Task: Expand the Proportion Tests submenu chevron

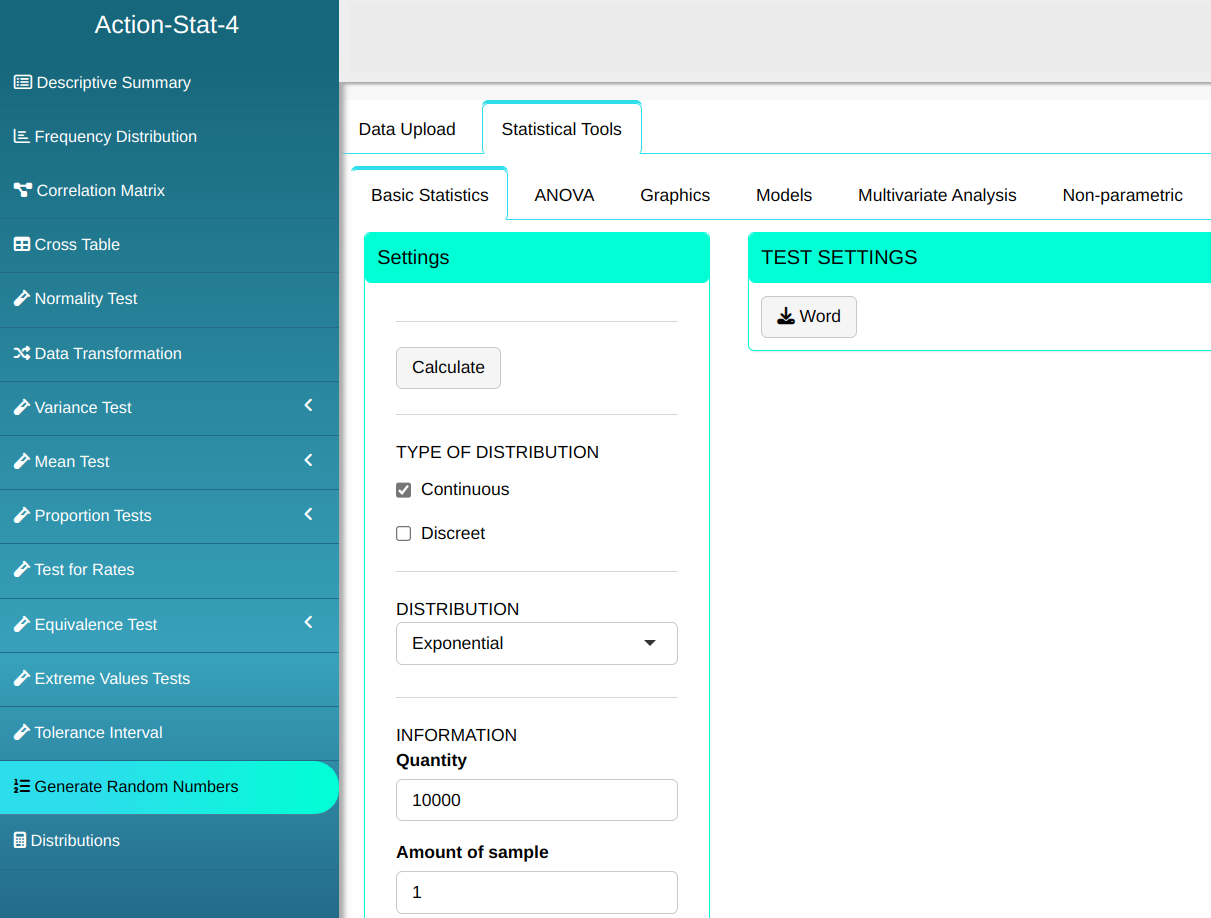Action: (308, 514)
